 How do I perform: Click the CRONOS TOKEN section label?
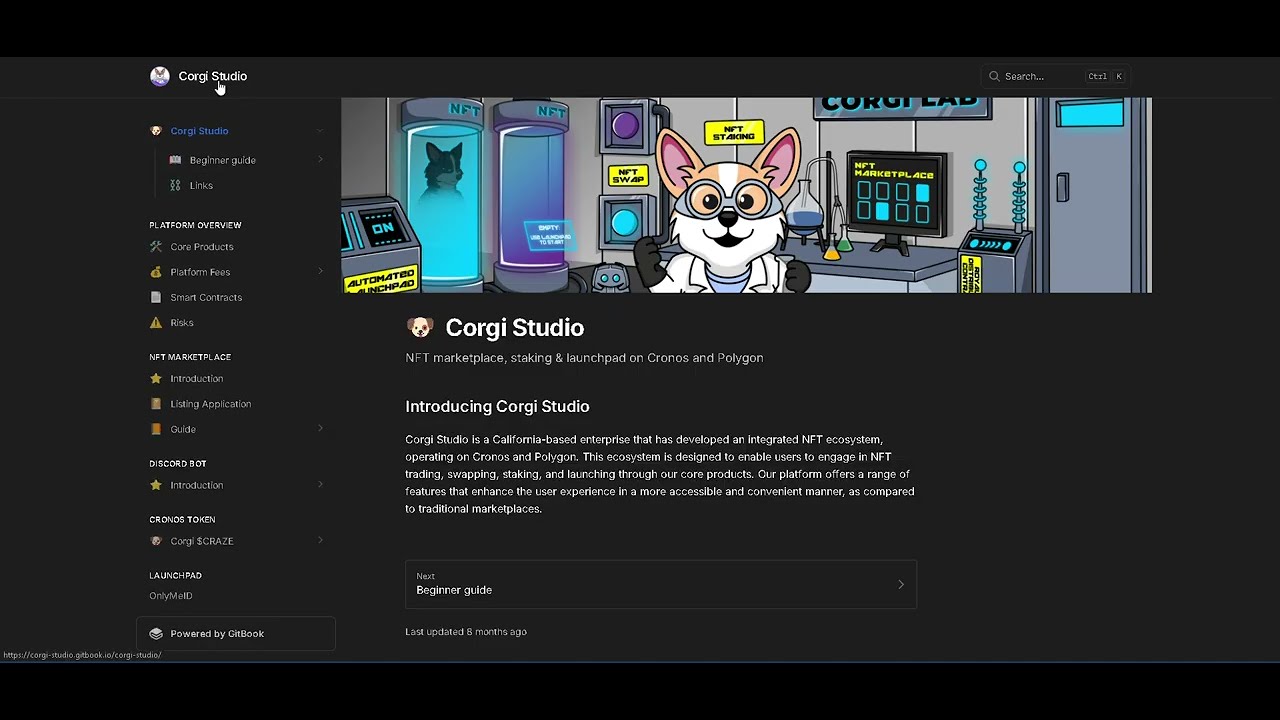tap(182, 520)
